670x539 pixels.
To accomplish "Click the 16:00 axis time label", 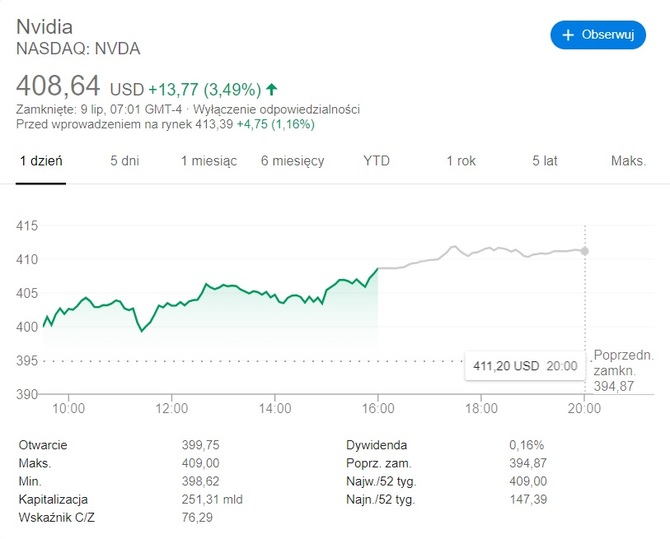I will [x=378, y=408].
